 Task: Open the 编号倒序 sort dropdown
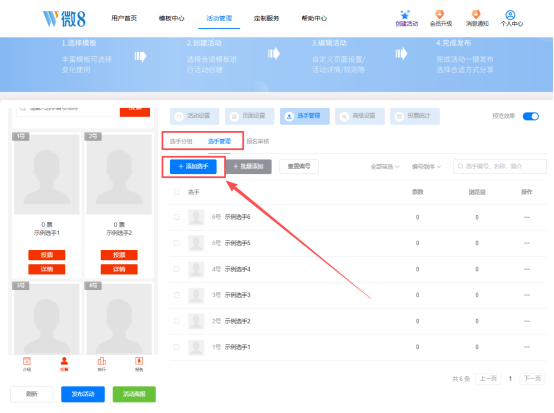[426, 167]
